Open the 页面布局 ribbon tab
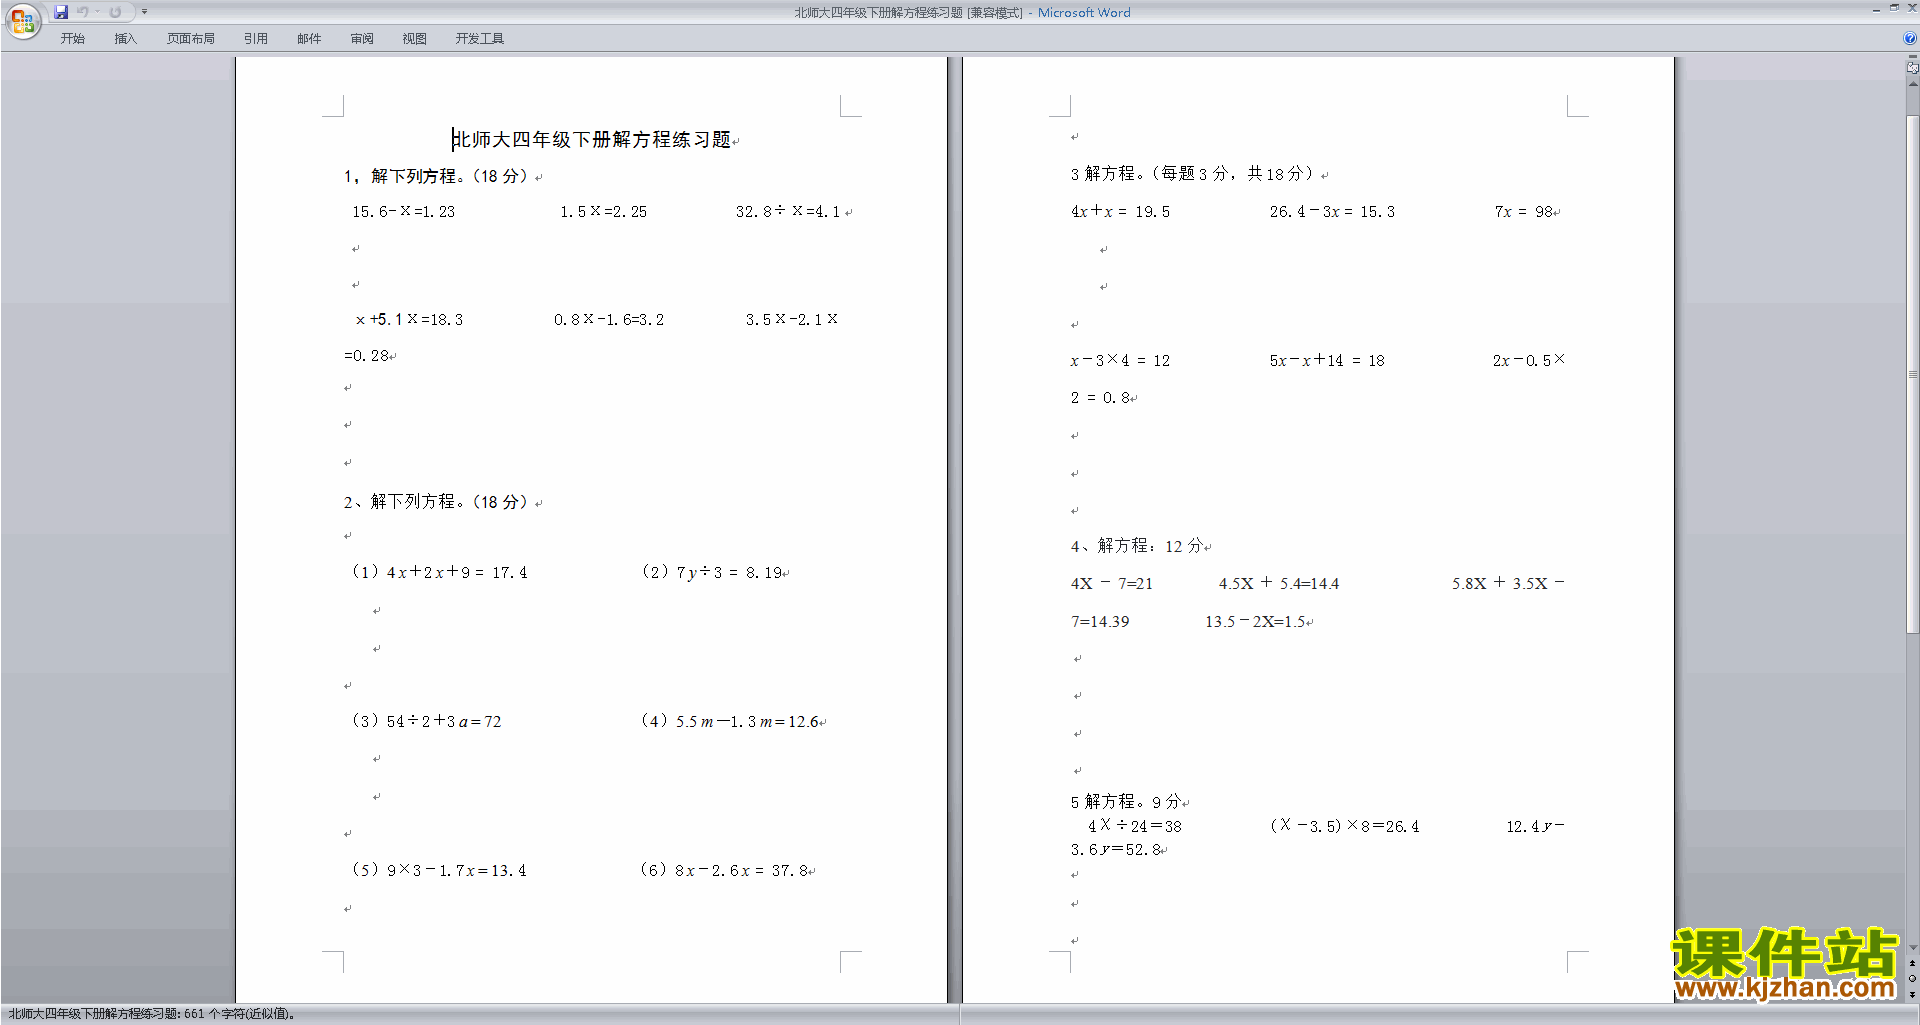This screenshot has height=1025, width=1920. click(x=191, y=39)
